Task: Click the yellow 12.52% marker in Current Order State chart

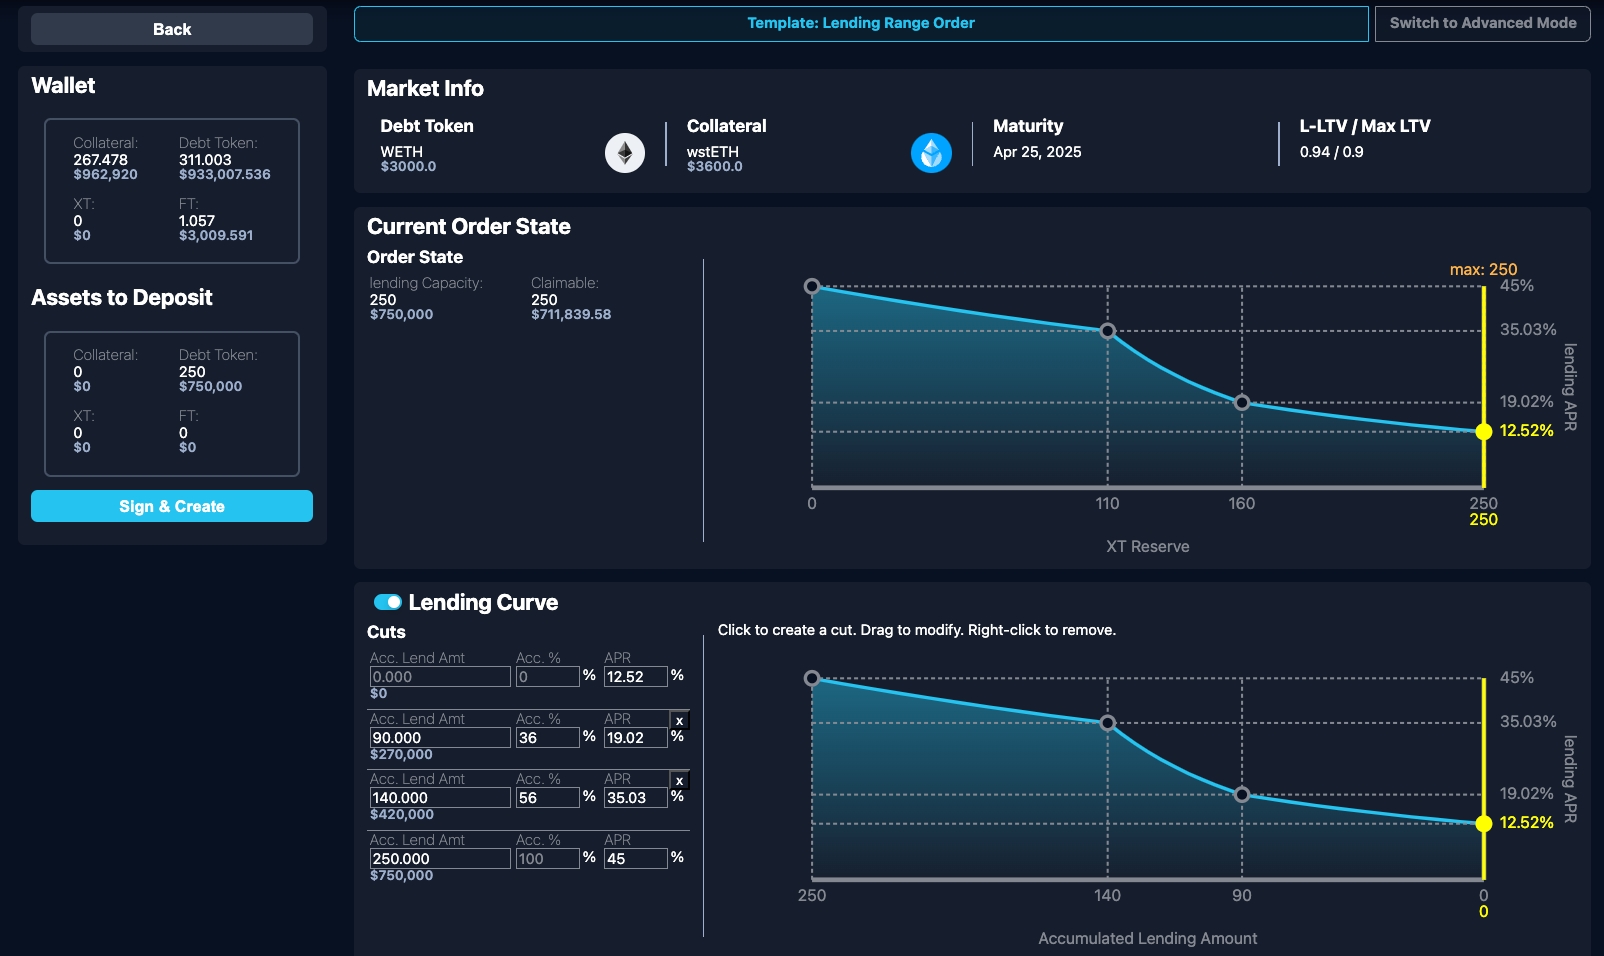Action: (1483, 431)
